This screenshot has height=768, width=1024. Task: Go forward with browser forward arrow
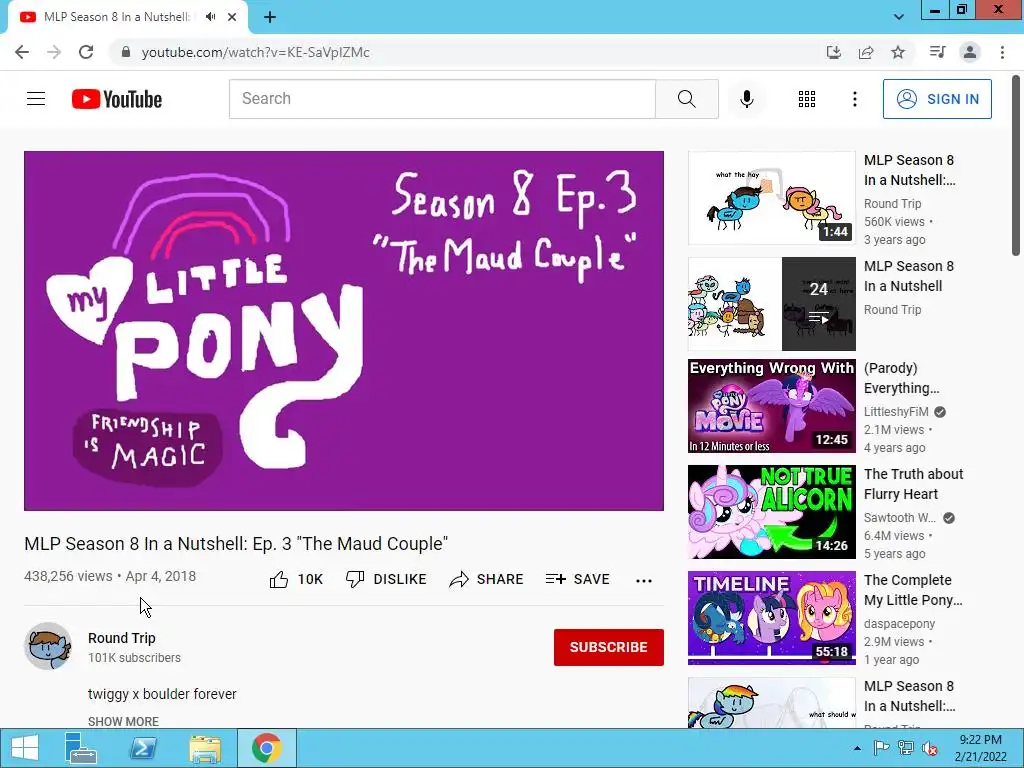pos(54,52)
